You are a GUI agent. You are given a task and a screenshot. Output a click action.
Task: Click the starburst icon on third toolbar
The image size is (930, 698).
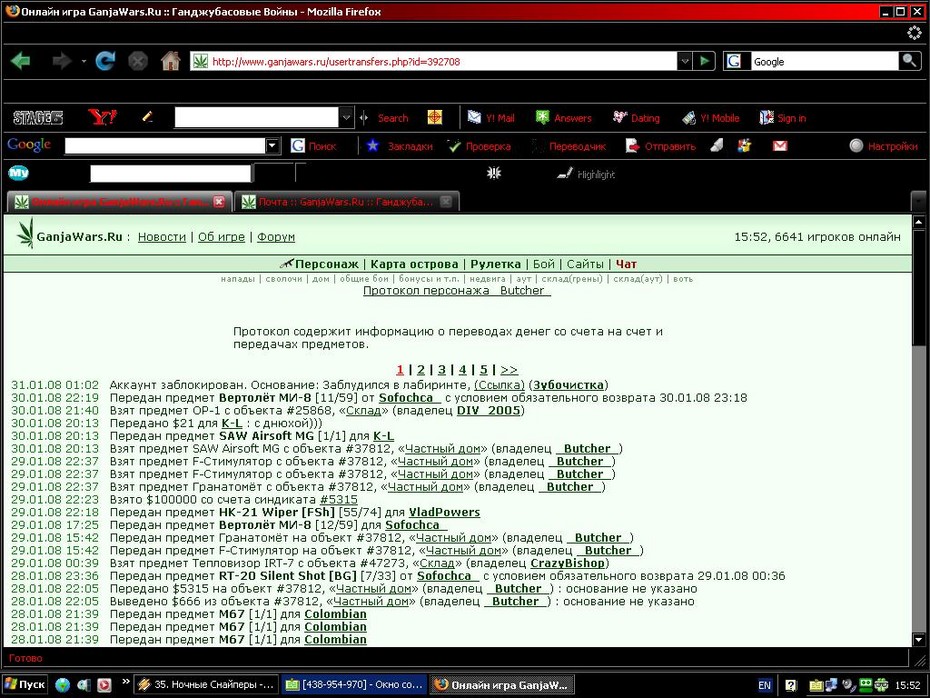(494, 173)
